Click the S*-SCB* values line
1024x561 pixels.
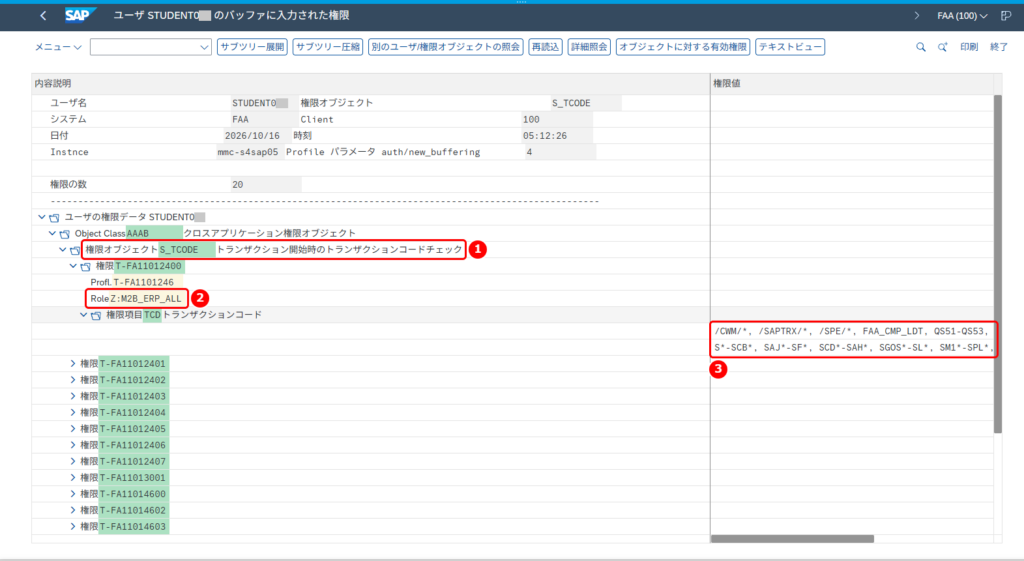pos(854,347)
